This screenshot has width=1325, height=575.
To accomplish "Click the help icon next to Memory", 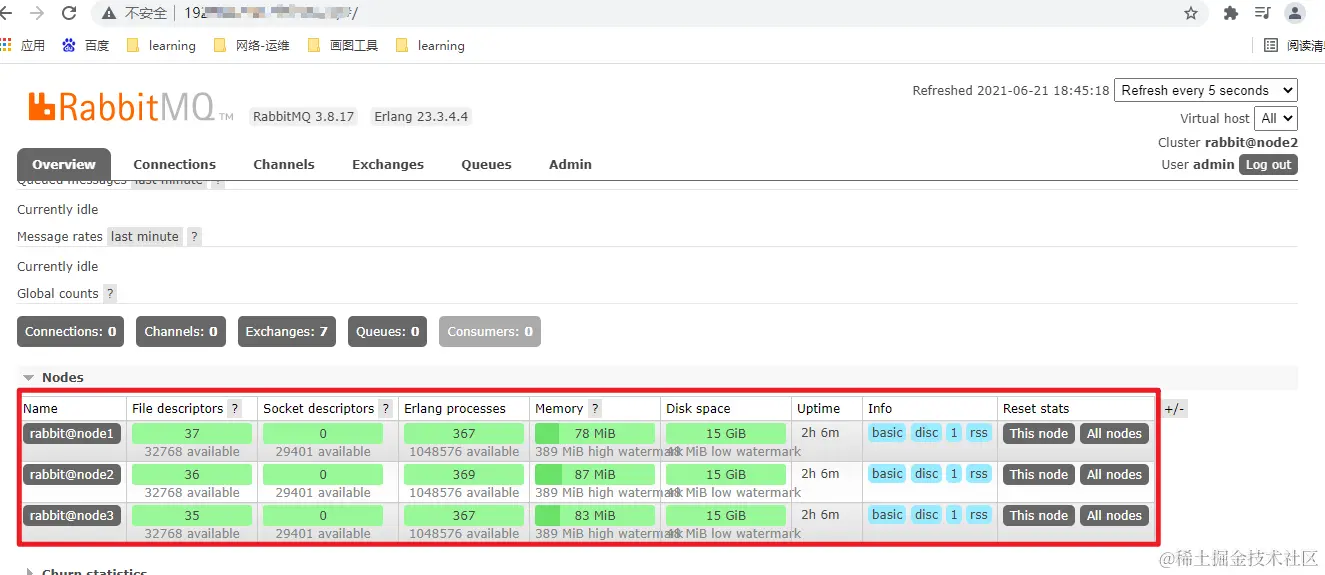I will [595, 408].
